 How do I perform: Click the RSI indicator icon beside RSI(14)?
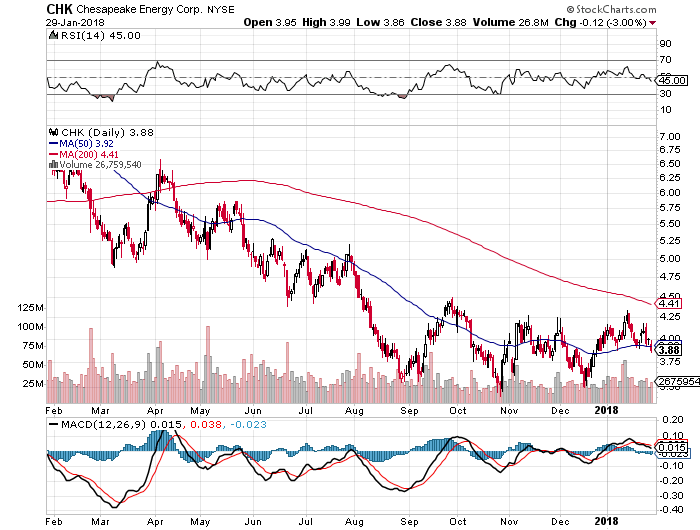coord(54,35)
